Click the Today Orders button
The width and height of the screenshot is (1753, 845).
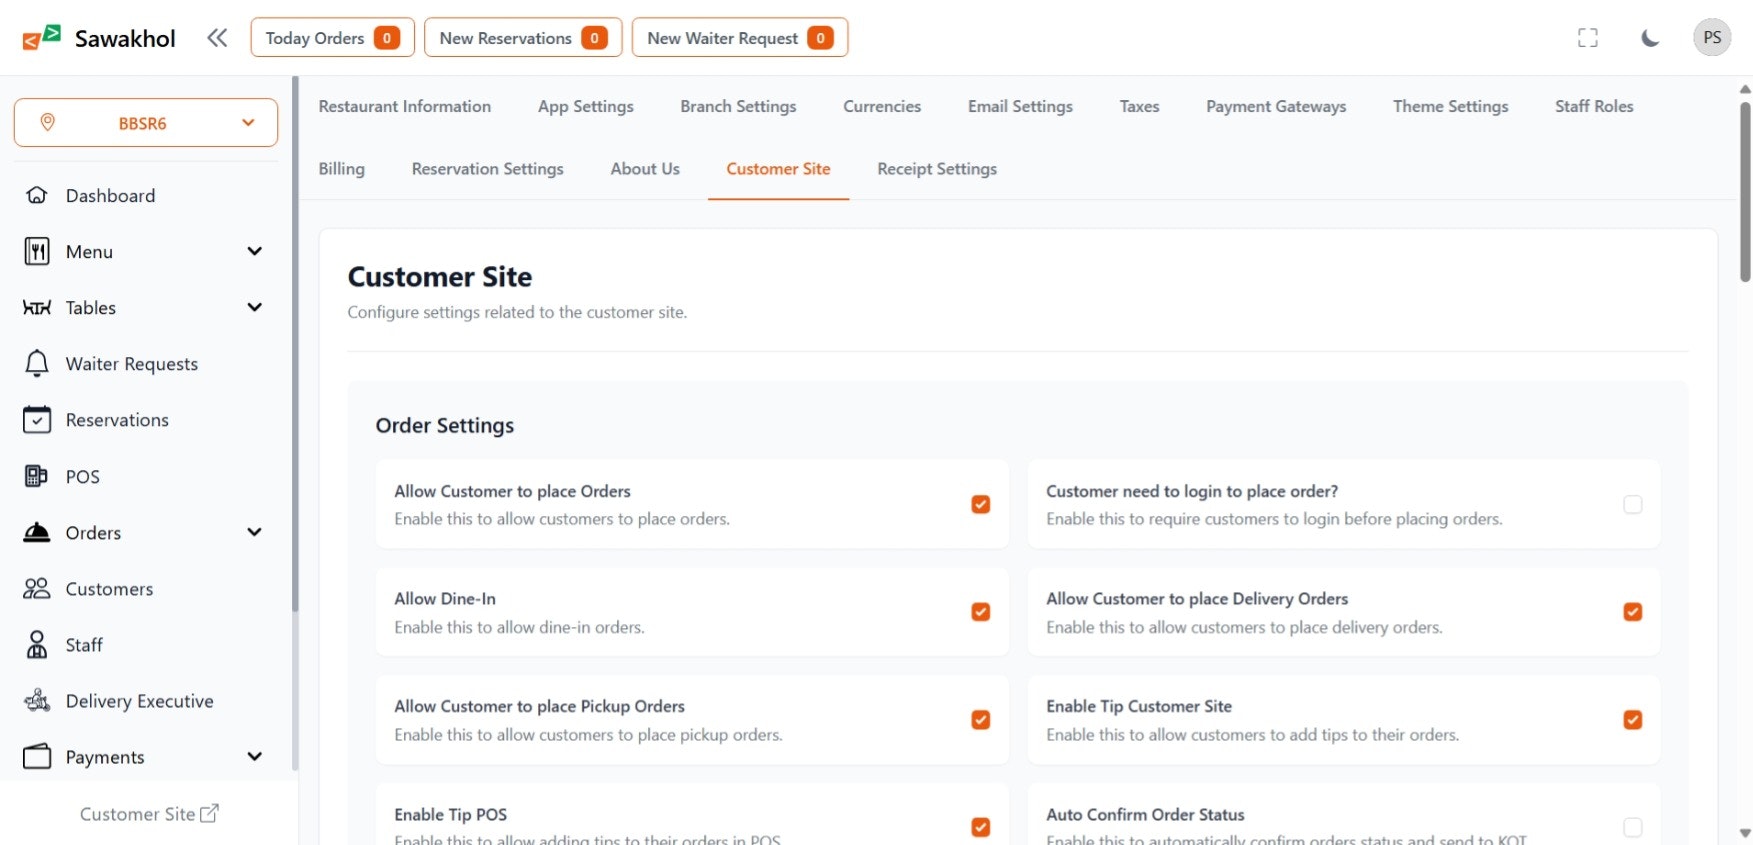(332, 38)
